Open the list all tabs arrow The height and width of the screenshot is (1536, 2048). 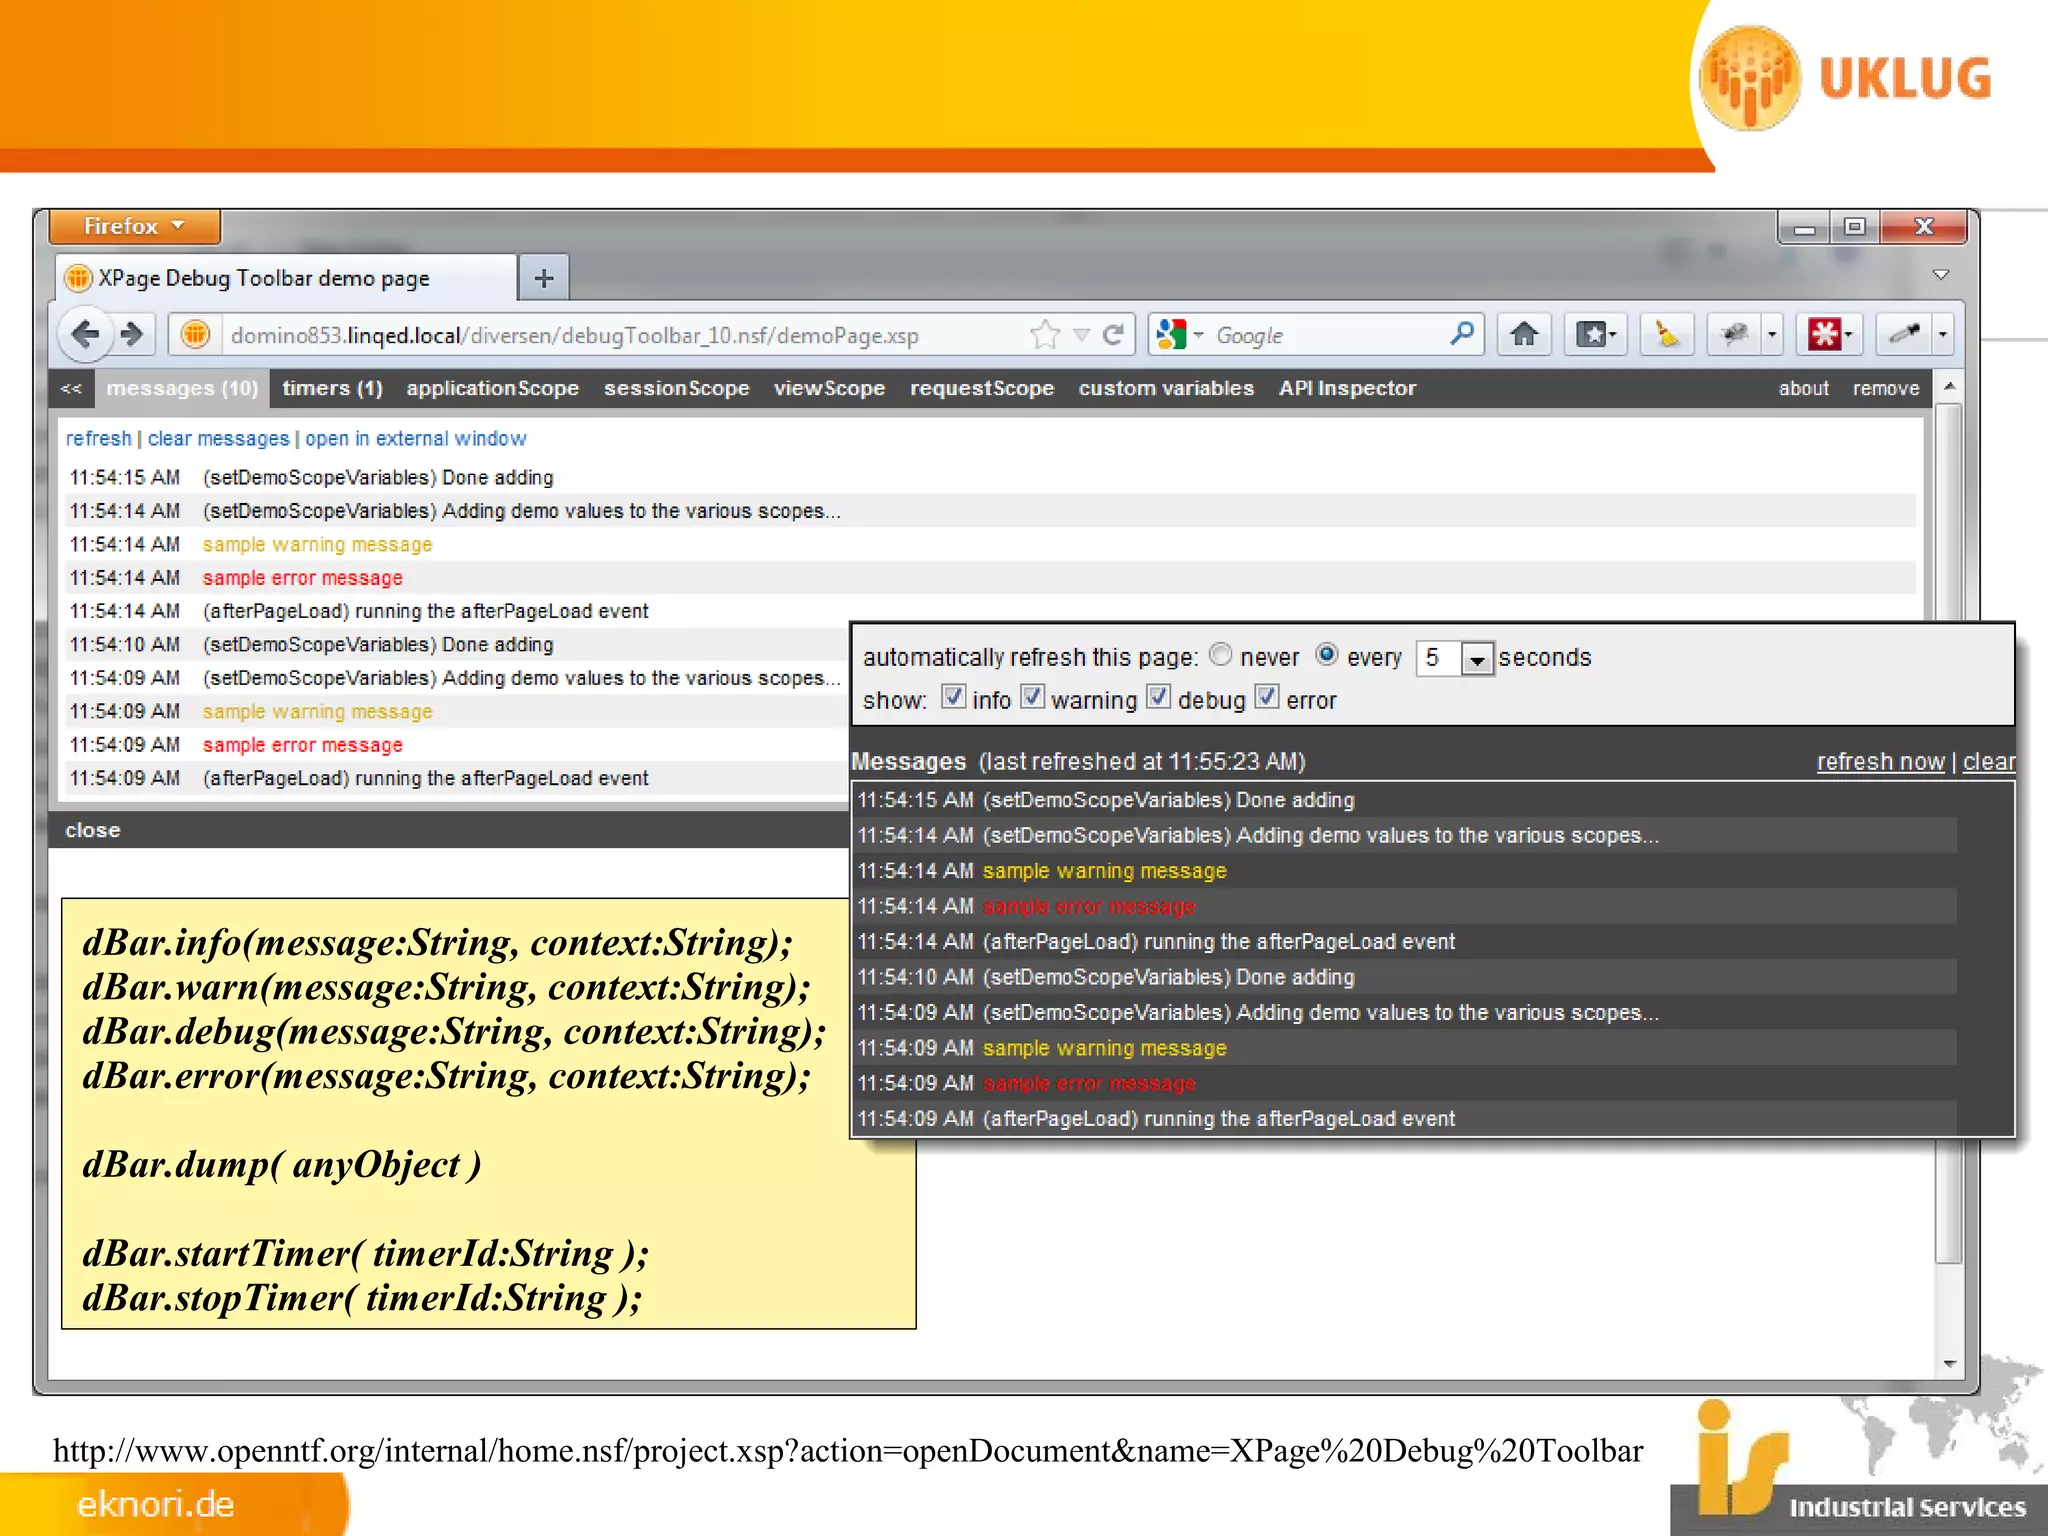click(1941, 274)
